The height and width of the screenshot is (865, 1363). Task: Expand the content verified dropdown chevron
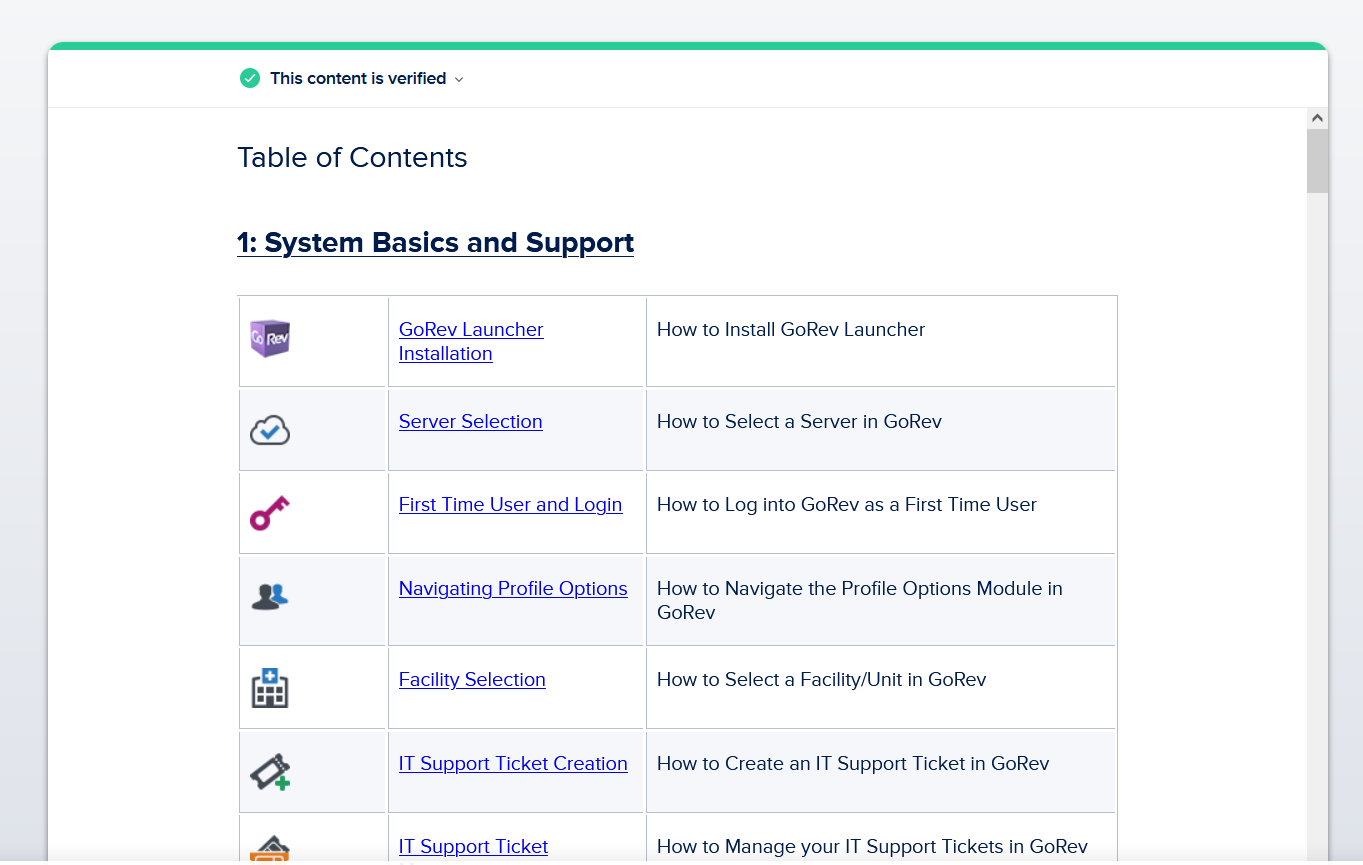[x=459, y=79]
